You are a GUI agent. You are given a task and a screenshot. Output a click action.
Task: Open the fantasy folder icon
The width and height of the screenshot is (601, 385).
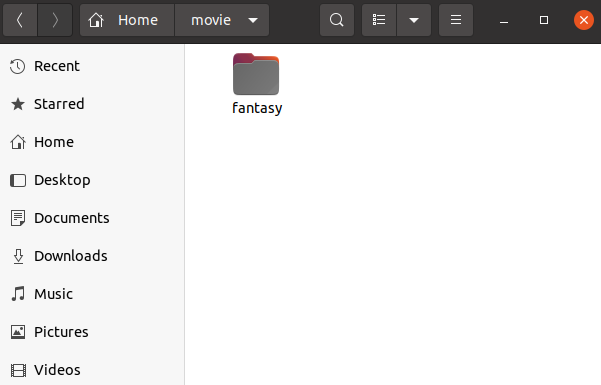256,74
